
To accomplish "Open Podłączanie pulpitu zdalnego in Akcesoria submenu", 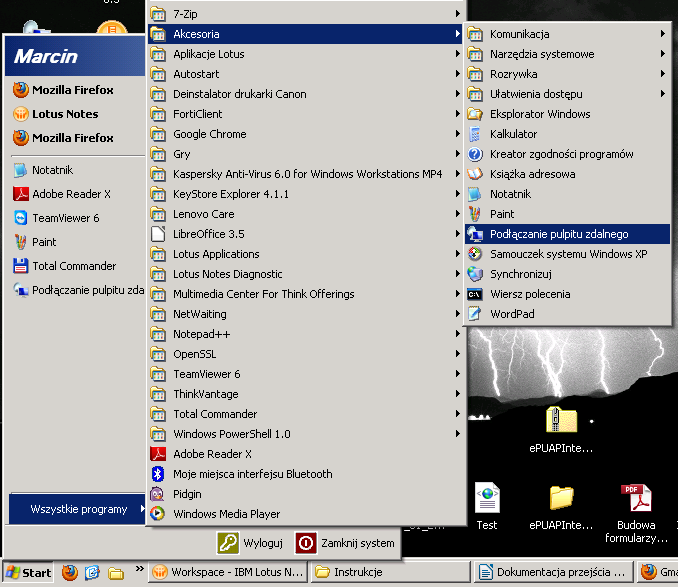I will tap(567, 234).
